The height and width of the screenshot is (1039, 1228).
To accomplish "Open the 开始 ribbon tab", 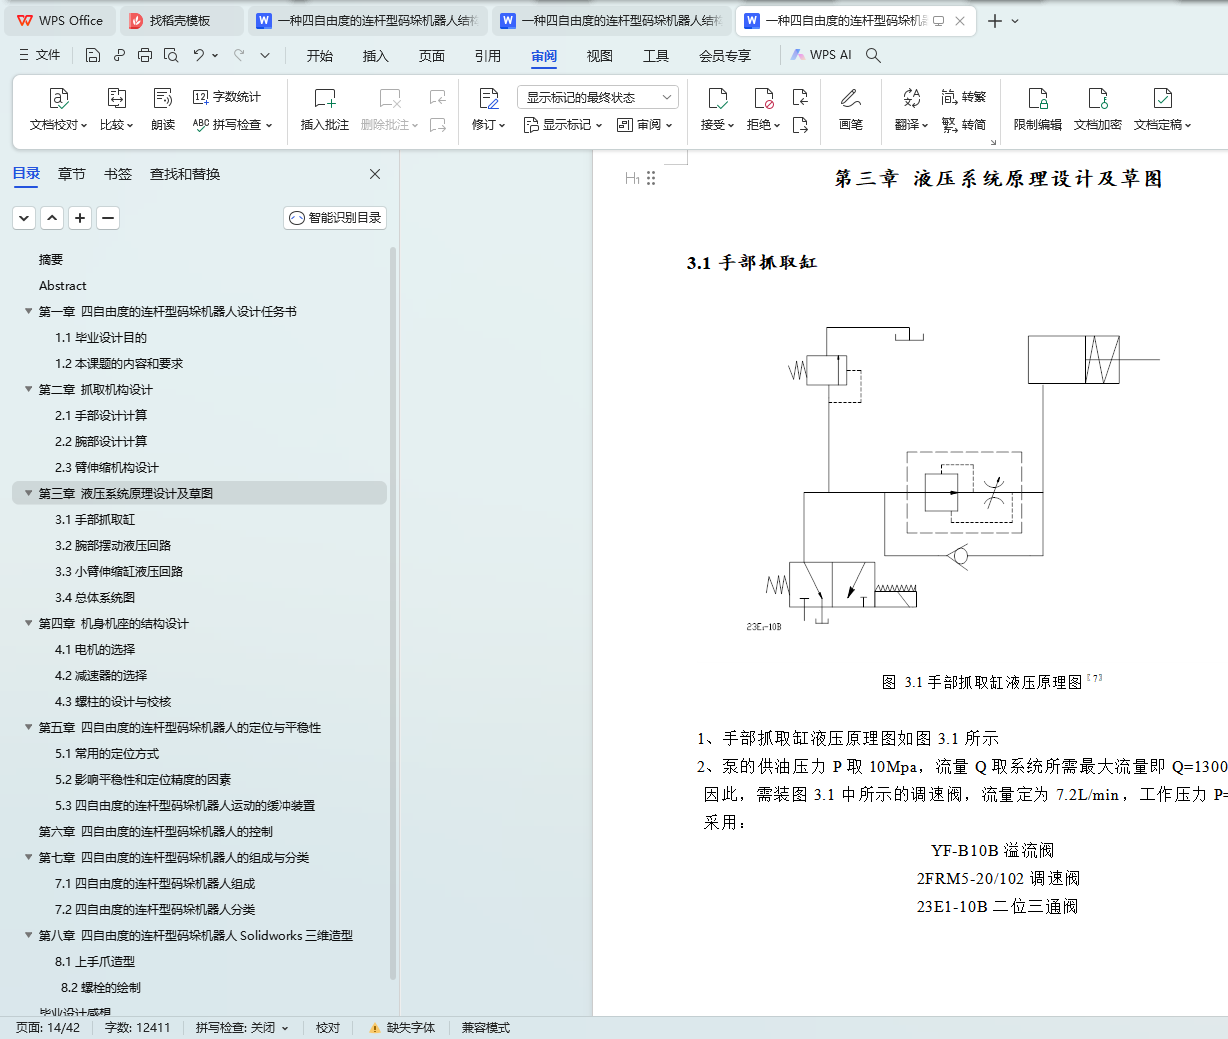I will [320, 55].
